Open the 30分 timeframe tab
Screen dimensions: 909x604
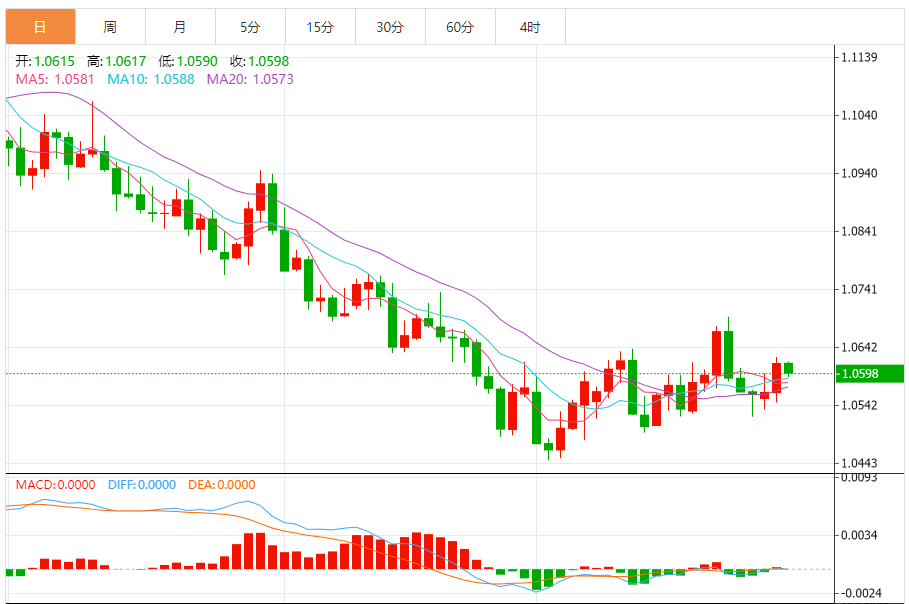390,27
